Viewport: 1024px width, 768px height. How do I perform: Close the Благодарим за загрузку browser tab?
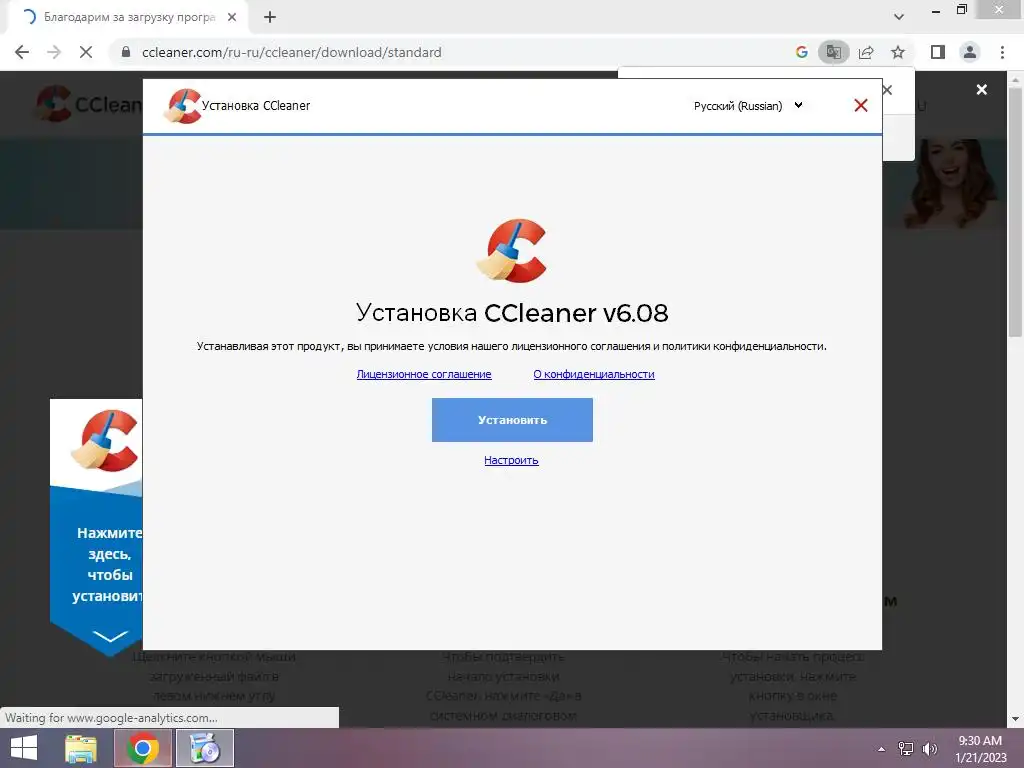tap(232, 18)
